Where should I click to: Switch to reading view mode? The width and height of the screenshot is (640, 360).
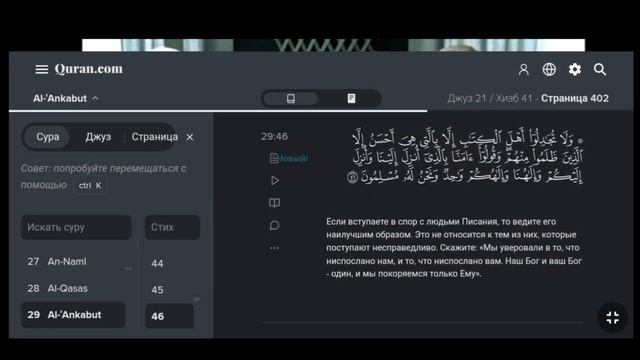point(351,98)
